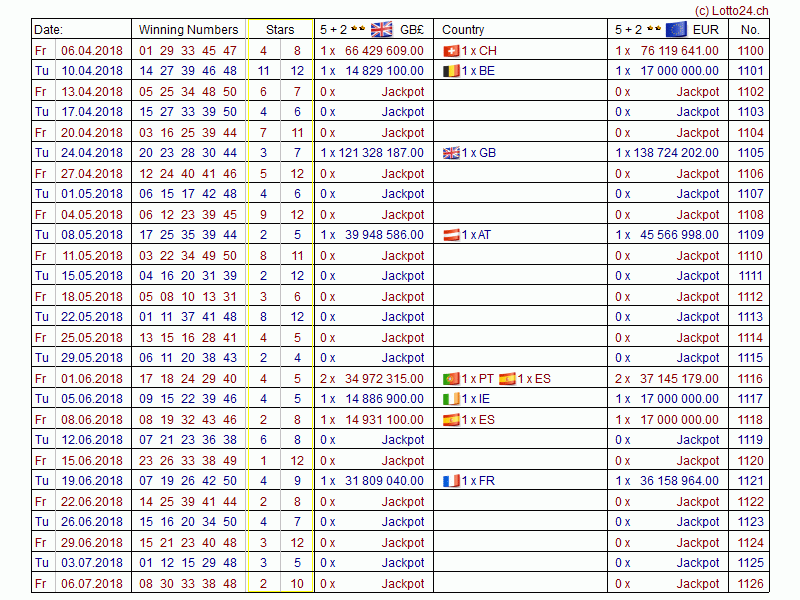
Task: Click the Irish flag next to IE
Action: 451,399
